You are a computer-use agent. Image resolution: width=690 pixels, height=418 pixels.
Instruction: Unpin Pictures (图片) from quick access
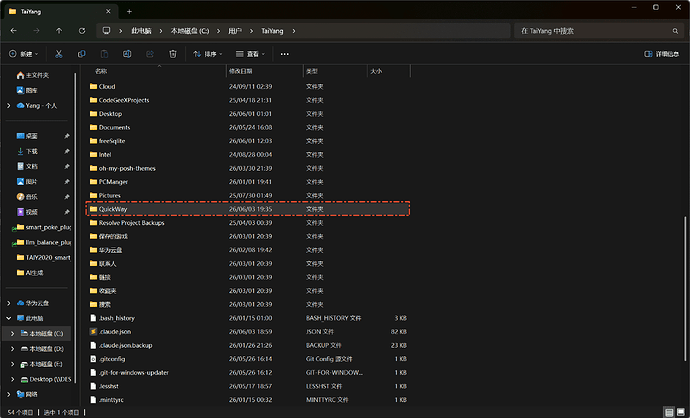pyautogui.click(x=67, y=181)
